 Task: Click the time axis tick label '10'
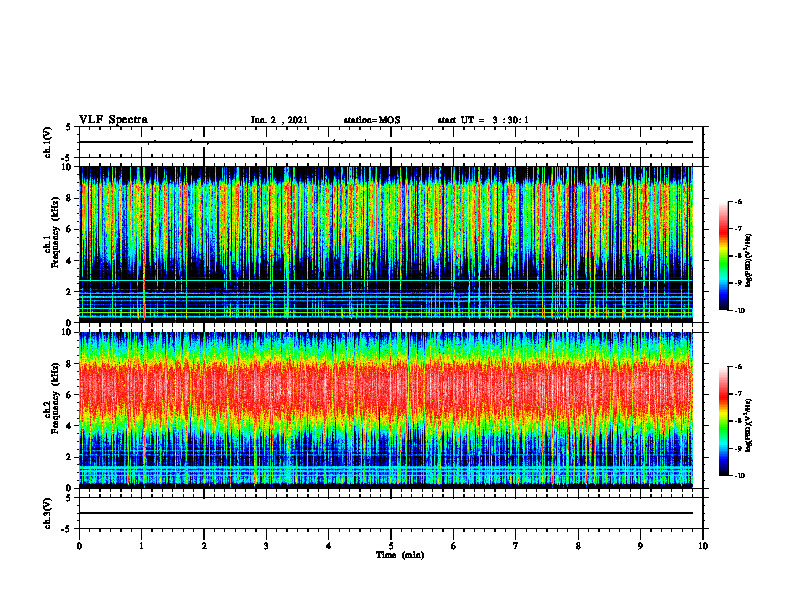(703, 546)
